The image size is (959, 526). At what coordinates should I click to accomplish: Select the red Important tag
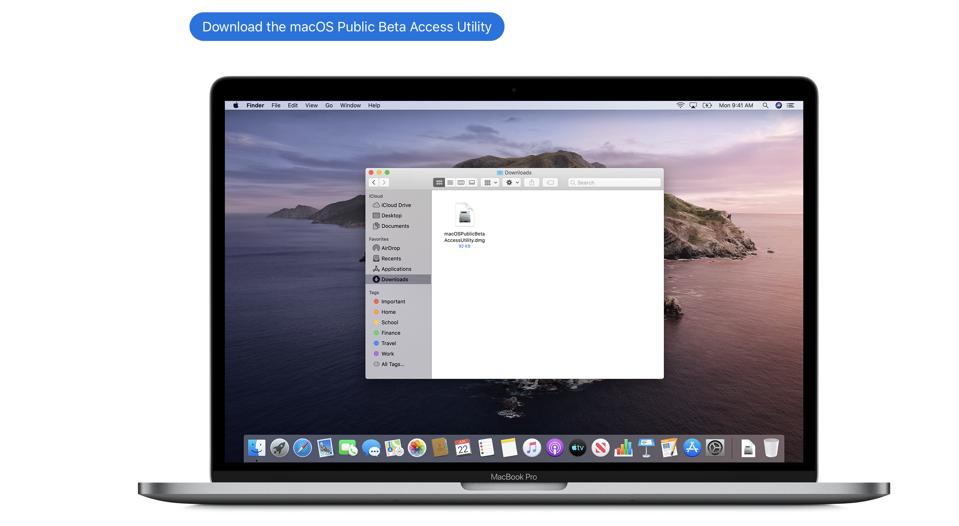click(392, 301)
